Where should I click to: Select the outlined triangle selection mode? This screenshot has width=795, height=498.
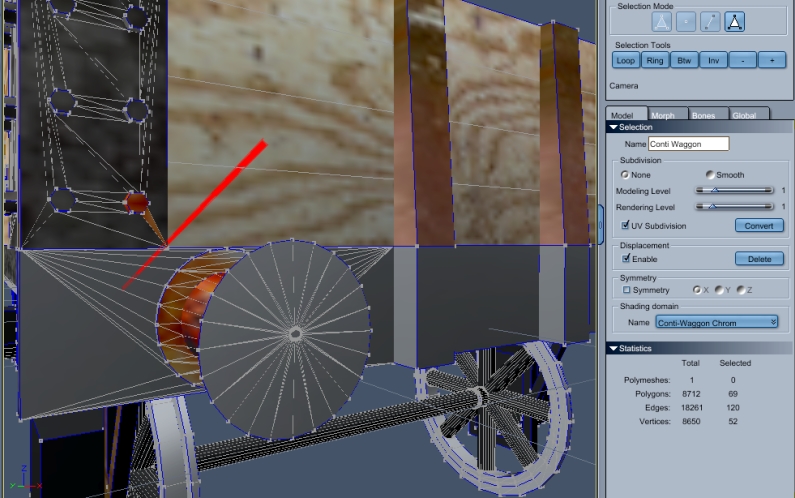[661, 22]
